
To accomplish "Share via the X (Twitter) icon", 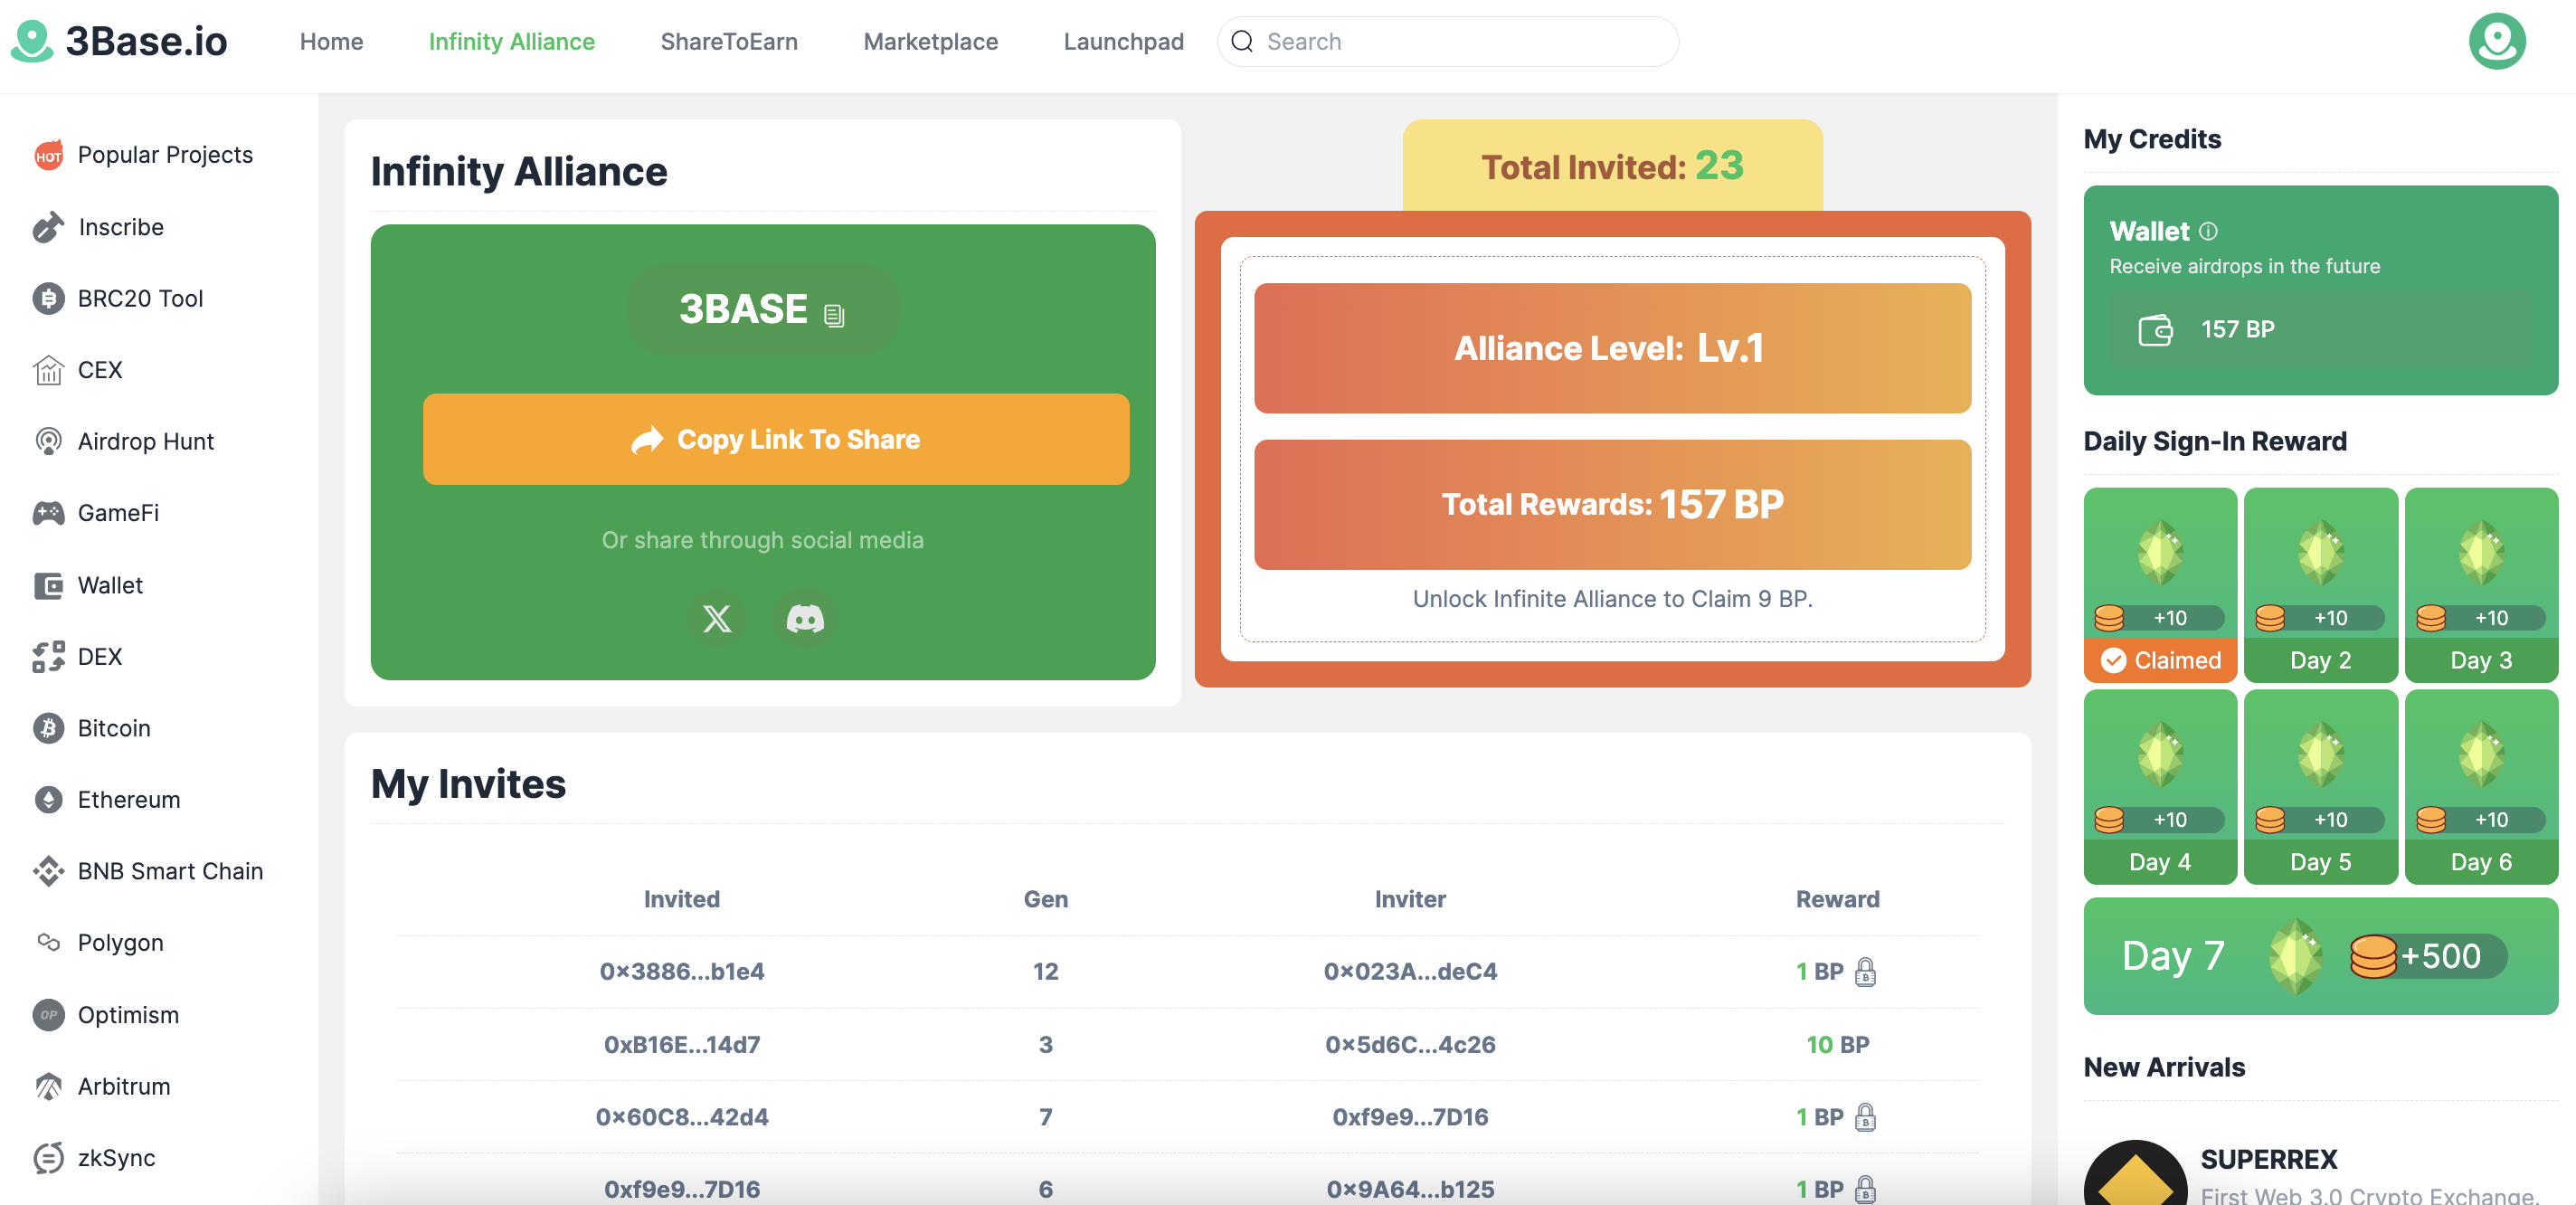I will tap(716, 619).
